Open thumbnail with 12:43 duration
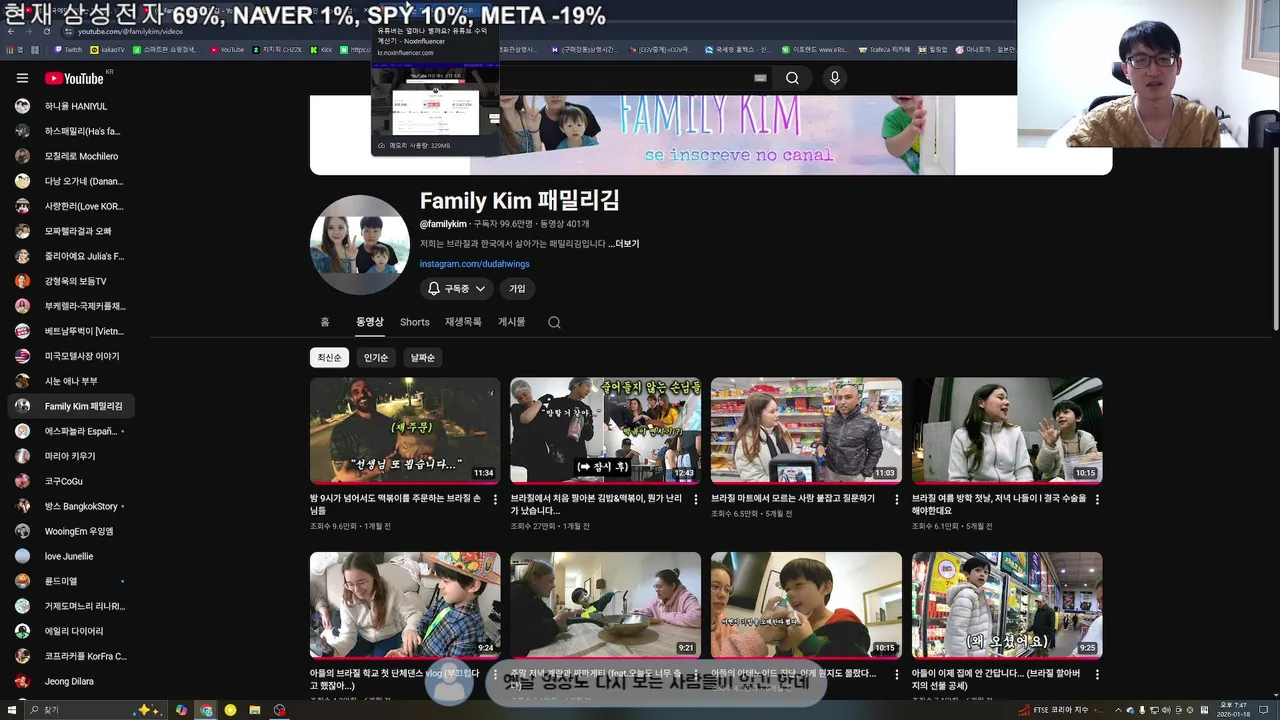Viewport: 1280px width, 720px height. [606, 430]
